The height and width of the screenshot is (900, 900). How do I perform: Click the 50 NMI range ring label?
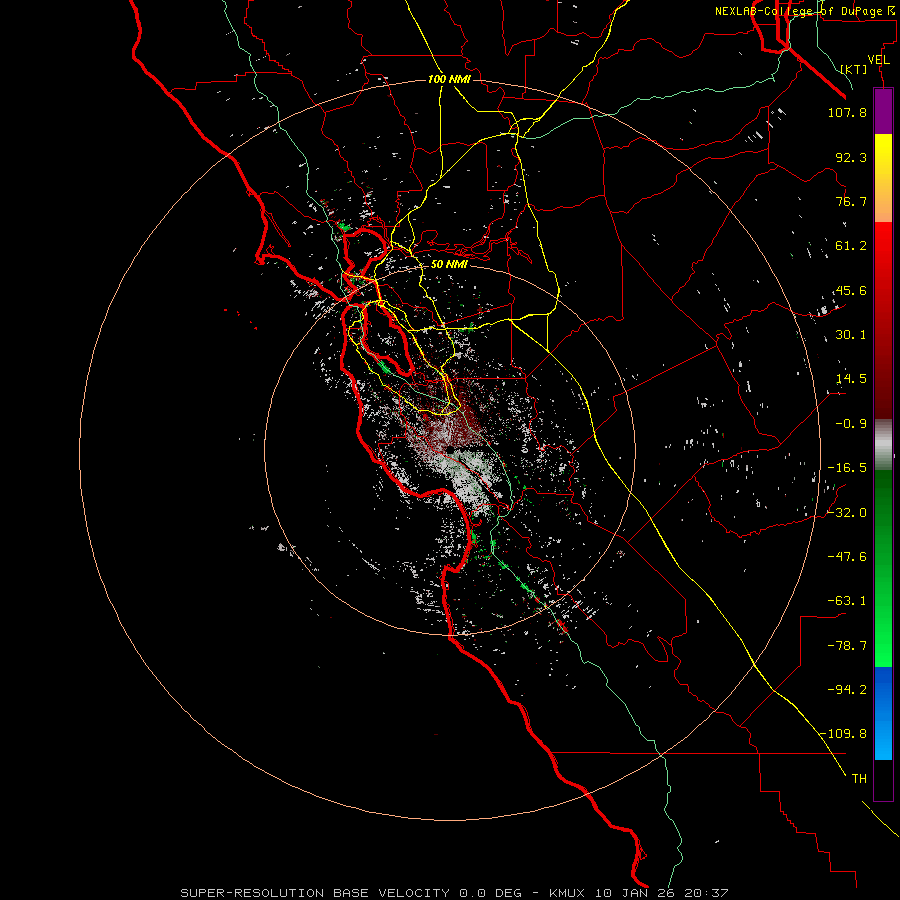click(449, 265)
